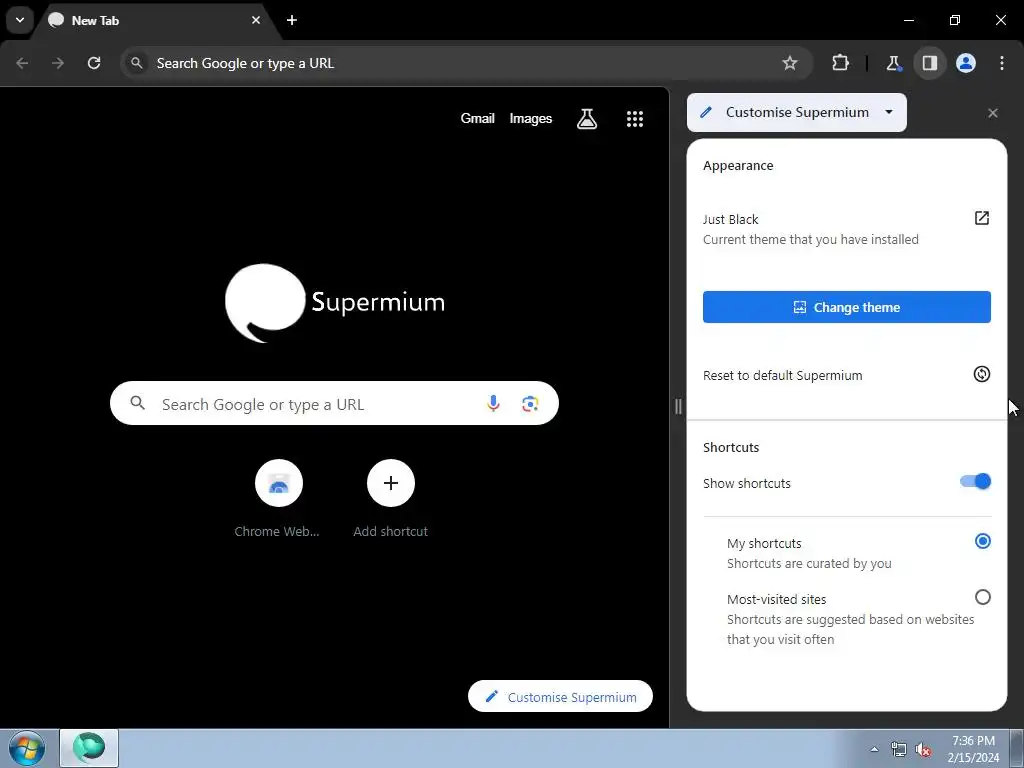Search by image with Lens icon
The width and height of the screenshot is (1024, 768).
[530, 404]
